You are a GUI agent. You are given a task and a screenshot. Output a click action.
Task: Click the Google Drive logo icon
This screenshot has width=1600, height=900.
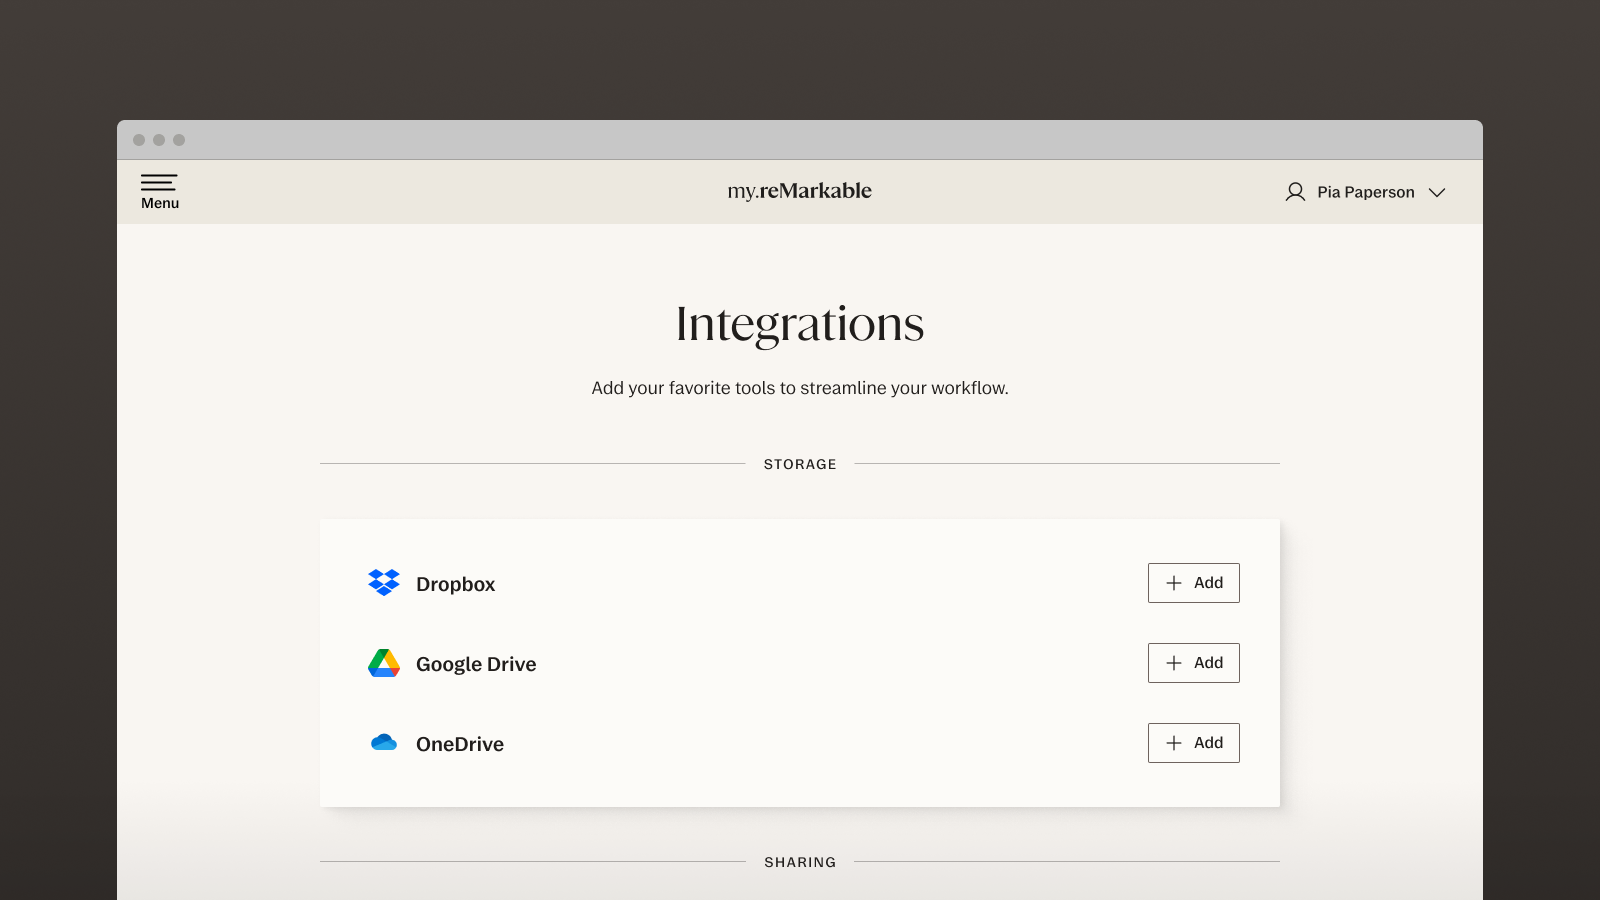(384, 663)
